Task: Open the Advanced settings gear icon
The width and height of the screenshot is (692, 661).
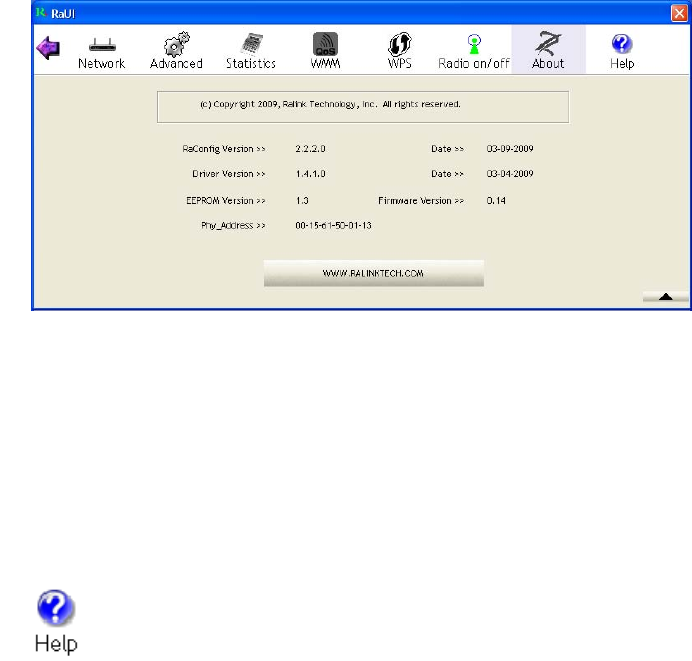Action: click(x=176, y=51)
